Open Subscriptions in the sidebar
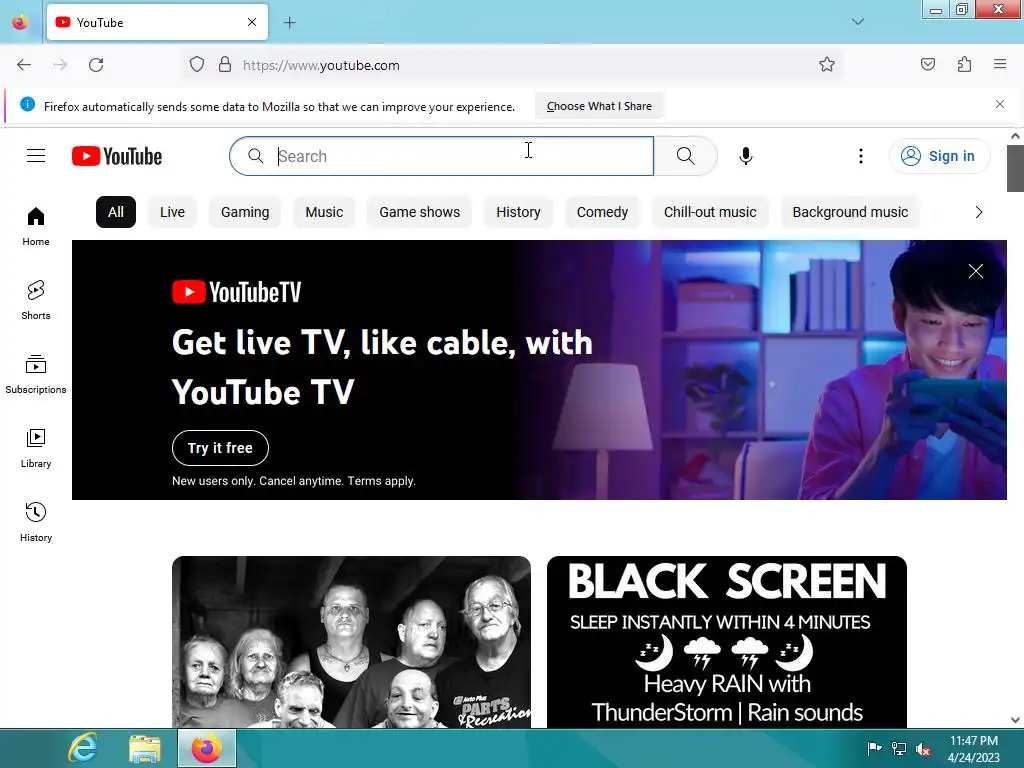This screenshot has height=768, width=1024. [x=36, y=374]
